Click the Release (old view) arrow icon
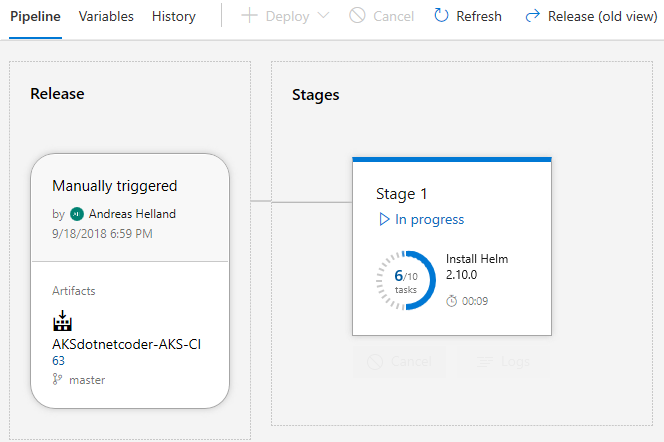The height and width of the screenshot is (442, 664). [533, 16]
